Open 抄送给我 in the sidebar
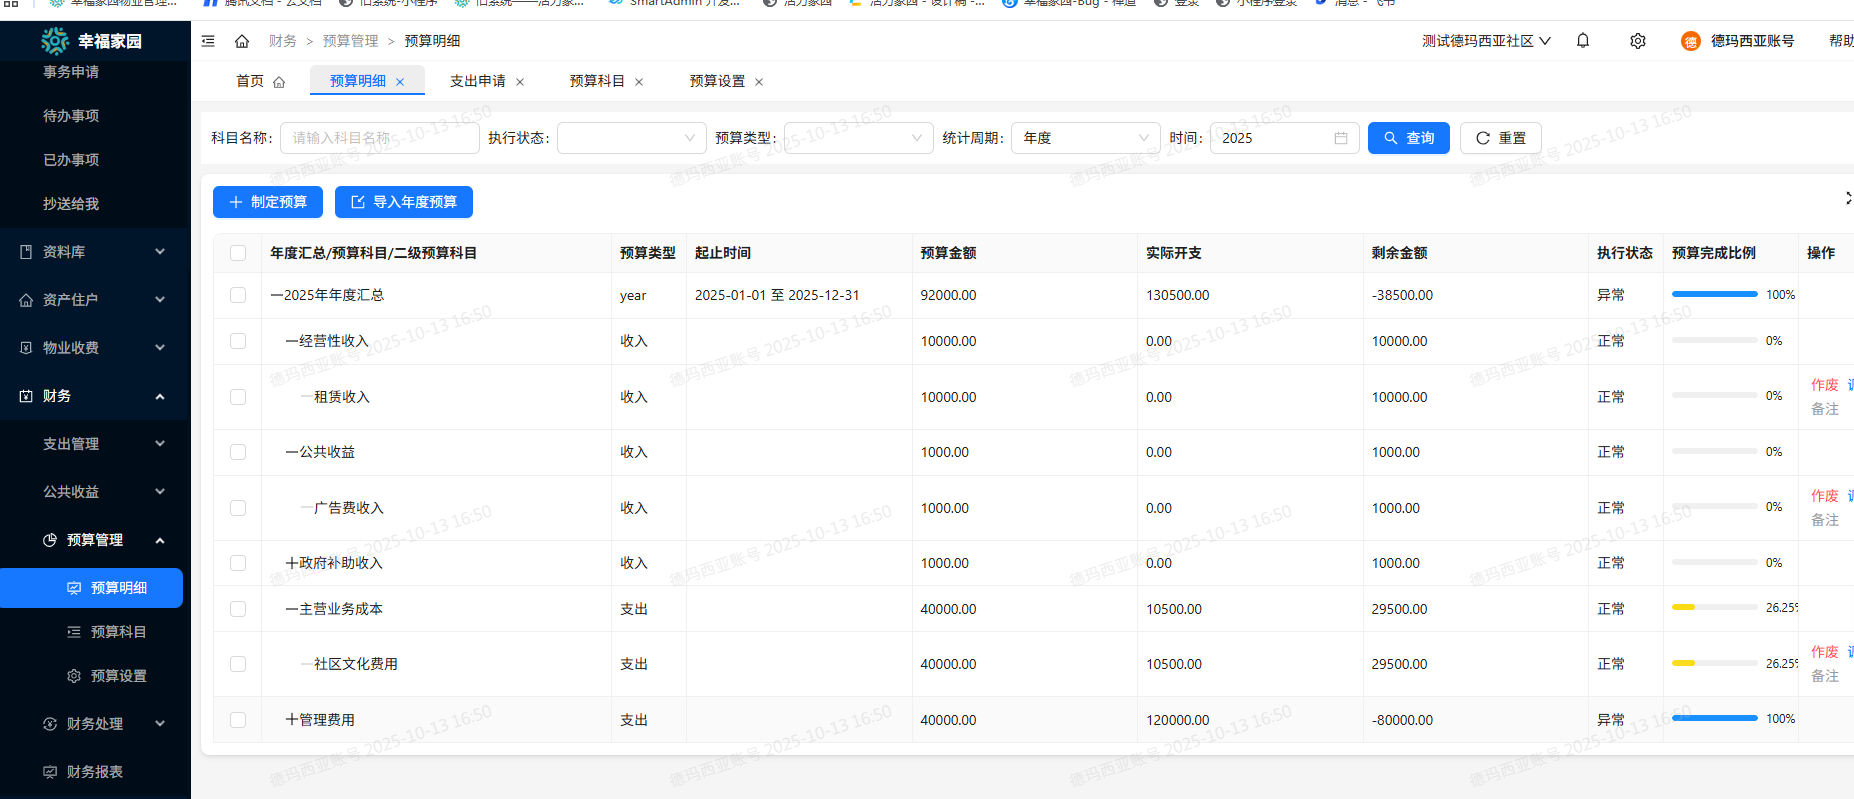This screenshot has width=1854, height=799. click(x=71, y=204)
